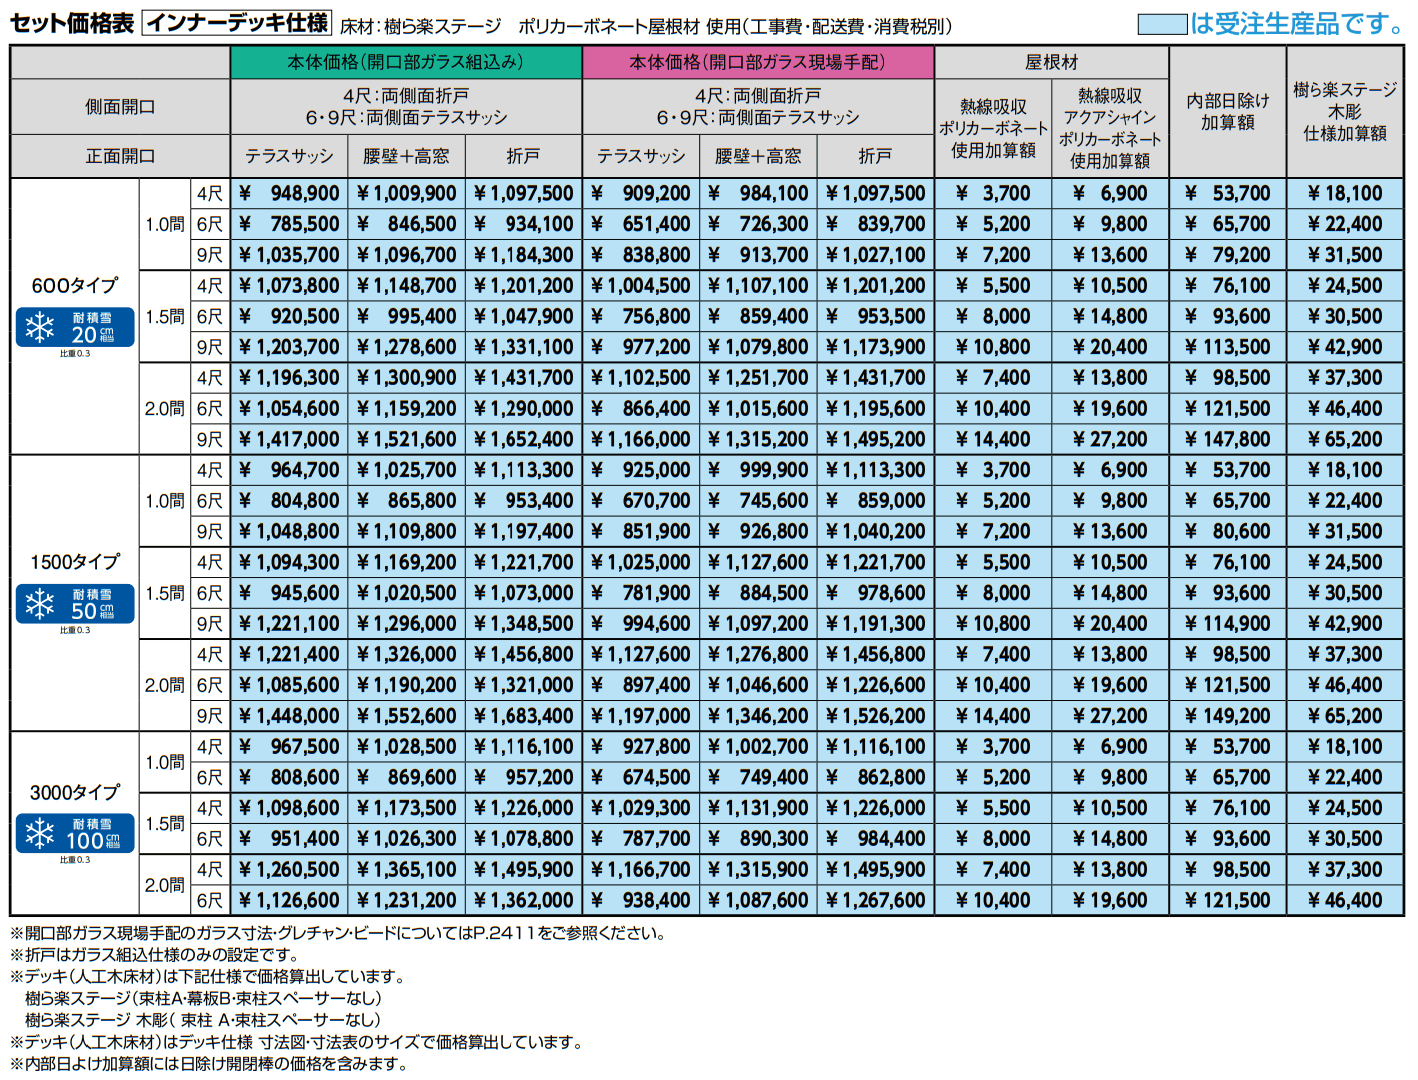Select the ¥651,400 price cell
The width and height of the screenshot is (1418, 1080).
[641, 224]
